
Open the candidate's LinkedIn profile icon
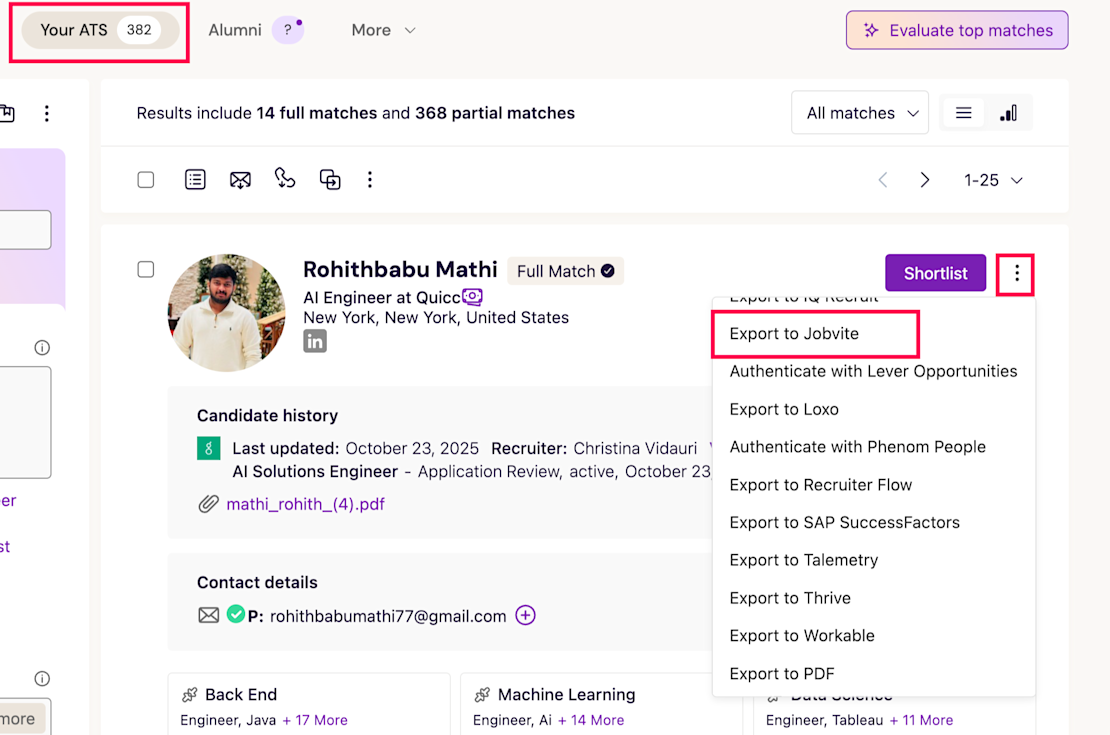[x=315, y=341]
